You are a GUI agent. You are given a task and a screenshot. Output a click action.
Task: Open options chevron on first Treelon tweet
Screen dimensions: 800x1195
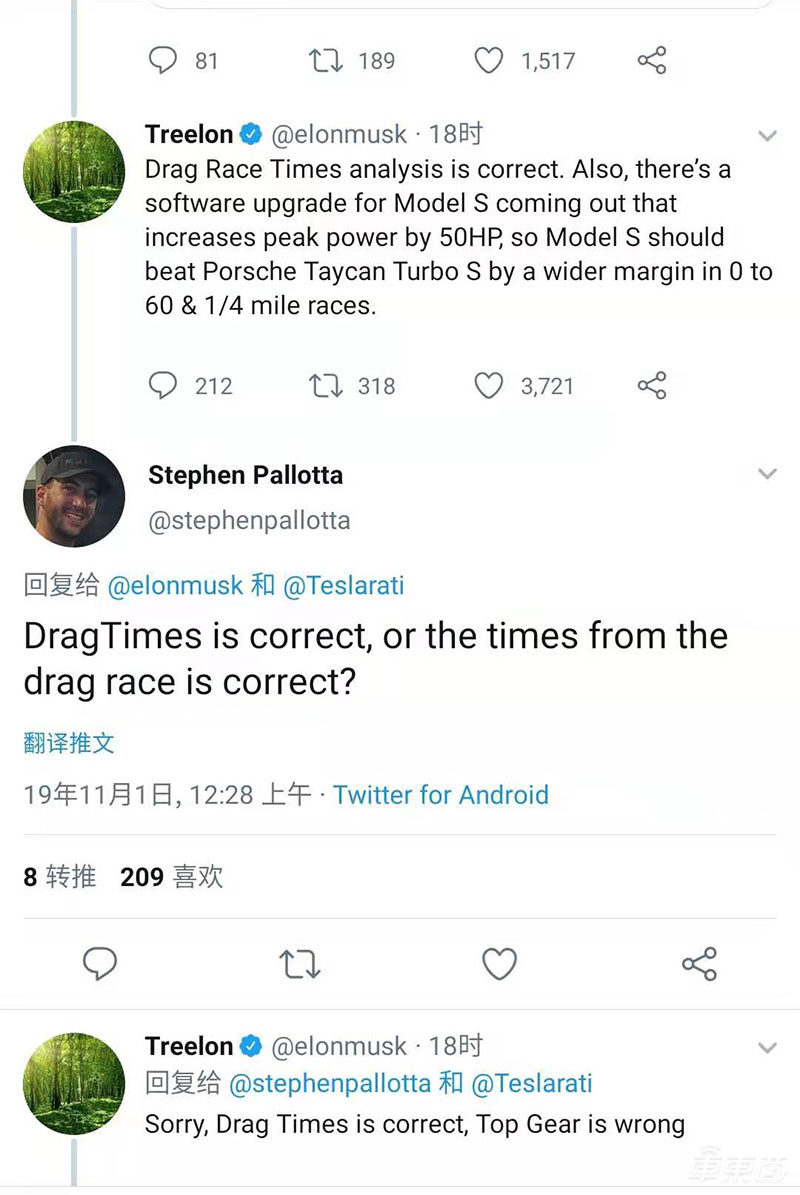pyautogui.click(x=767, y=136)
